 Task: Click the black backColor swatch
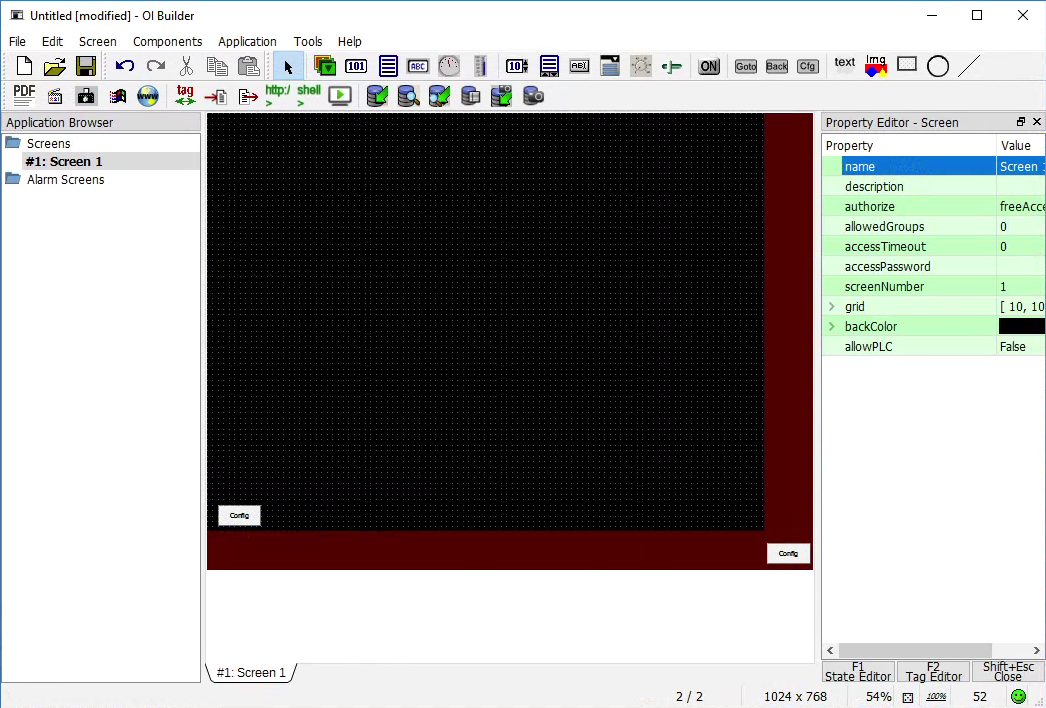coord(1021,327)
